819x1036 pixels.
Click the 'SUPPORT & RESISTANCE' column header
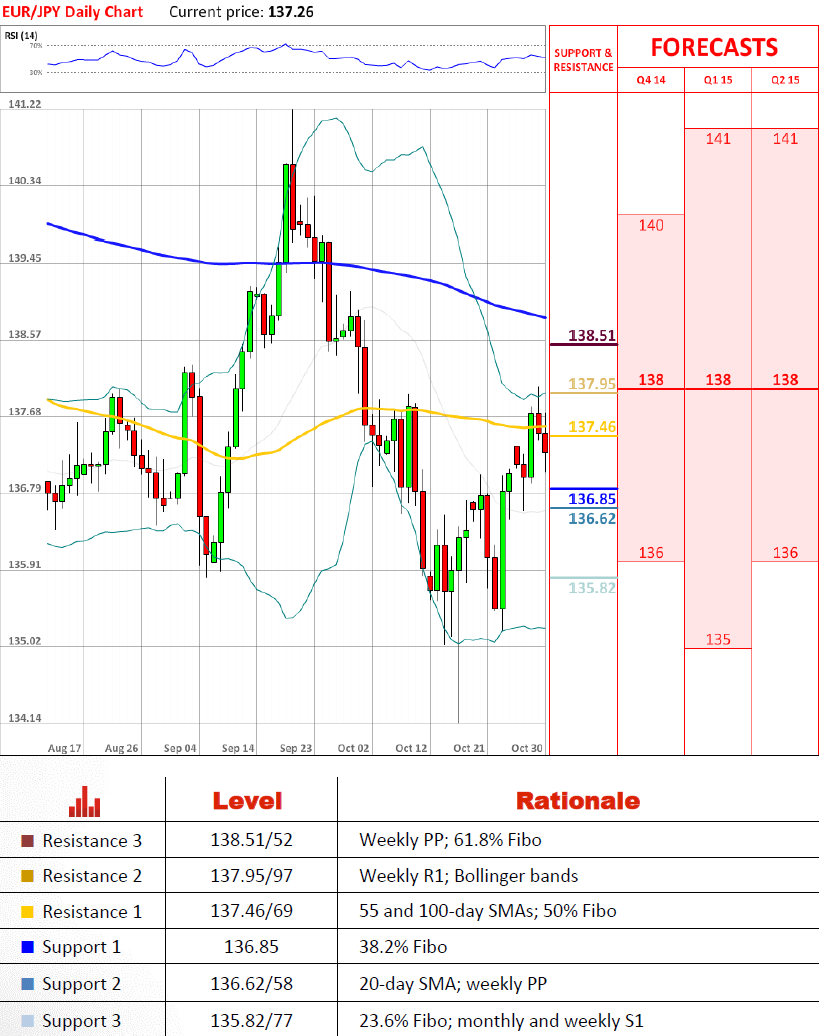(583, 60)
